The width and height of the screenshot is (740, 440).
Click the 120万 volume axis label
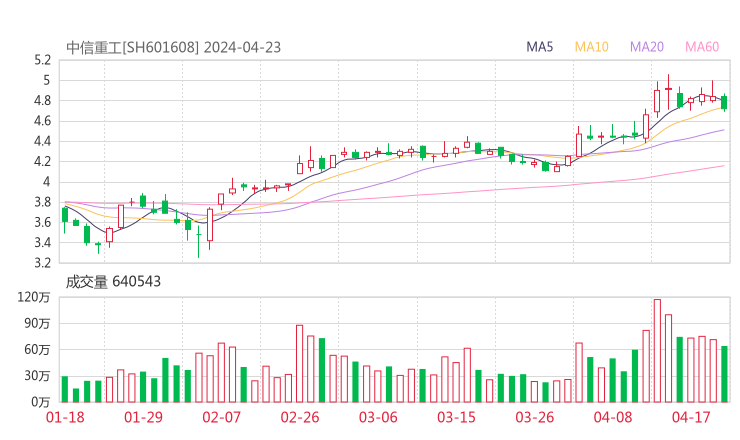pos(34,297)
